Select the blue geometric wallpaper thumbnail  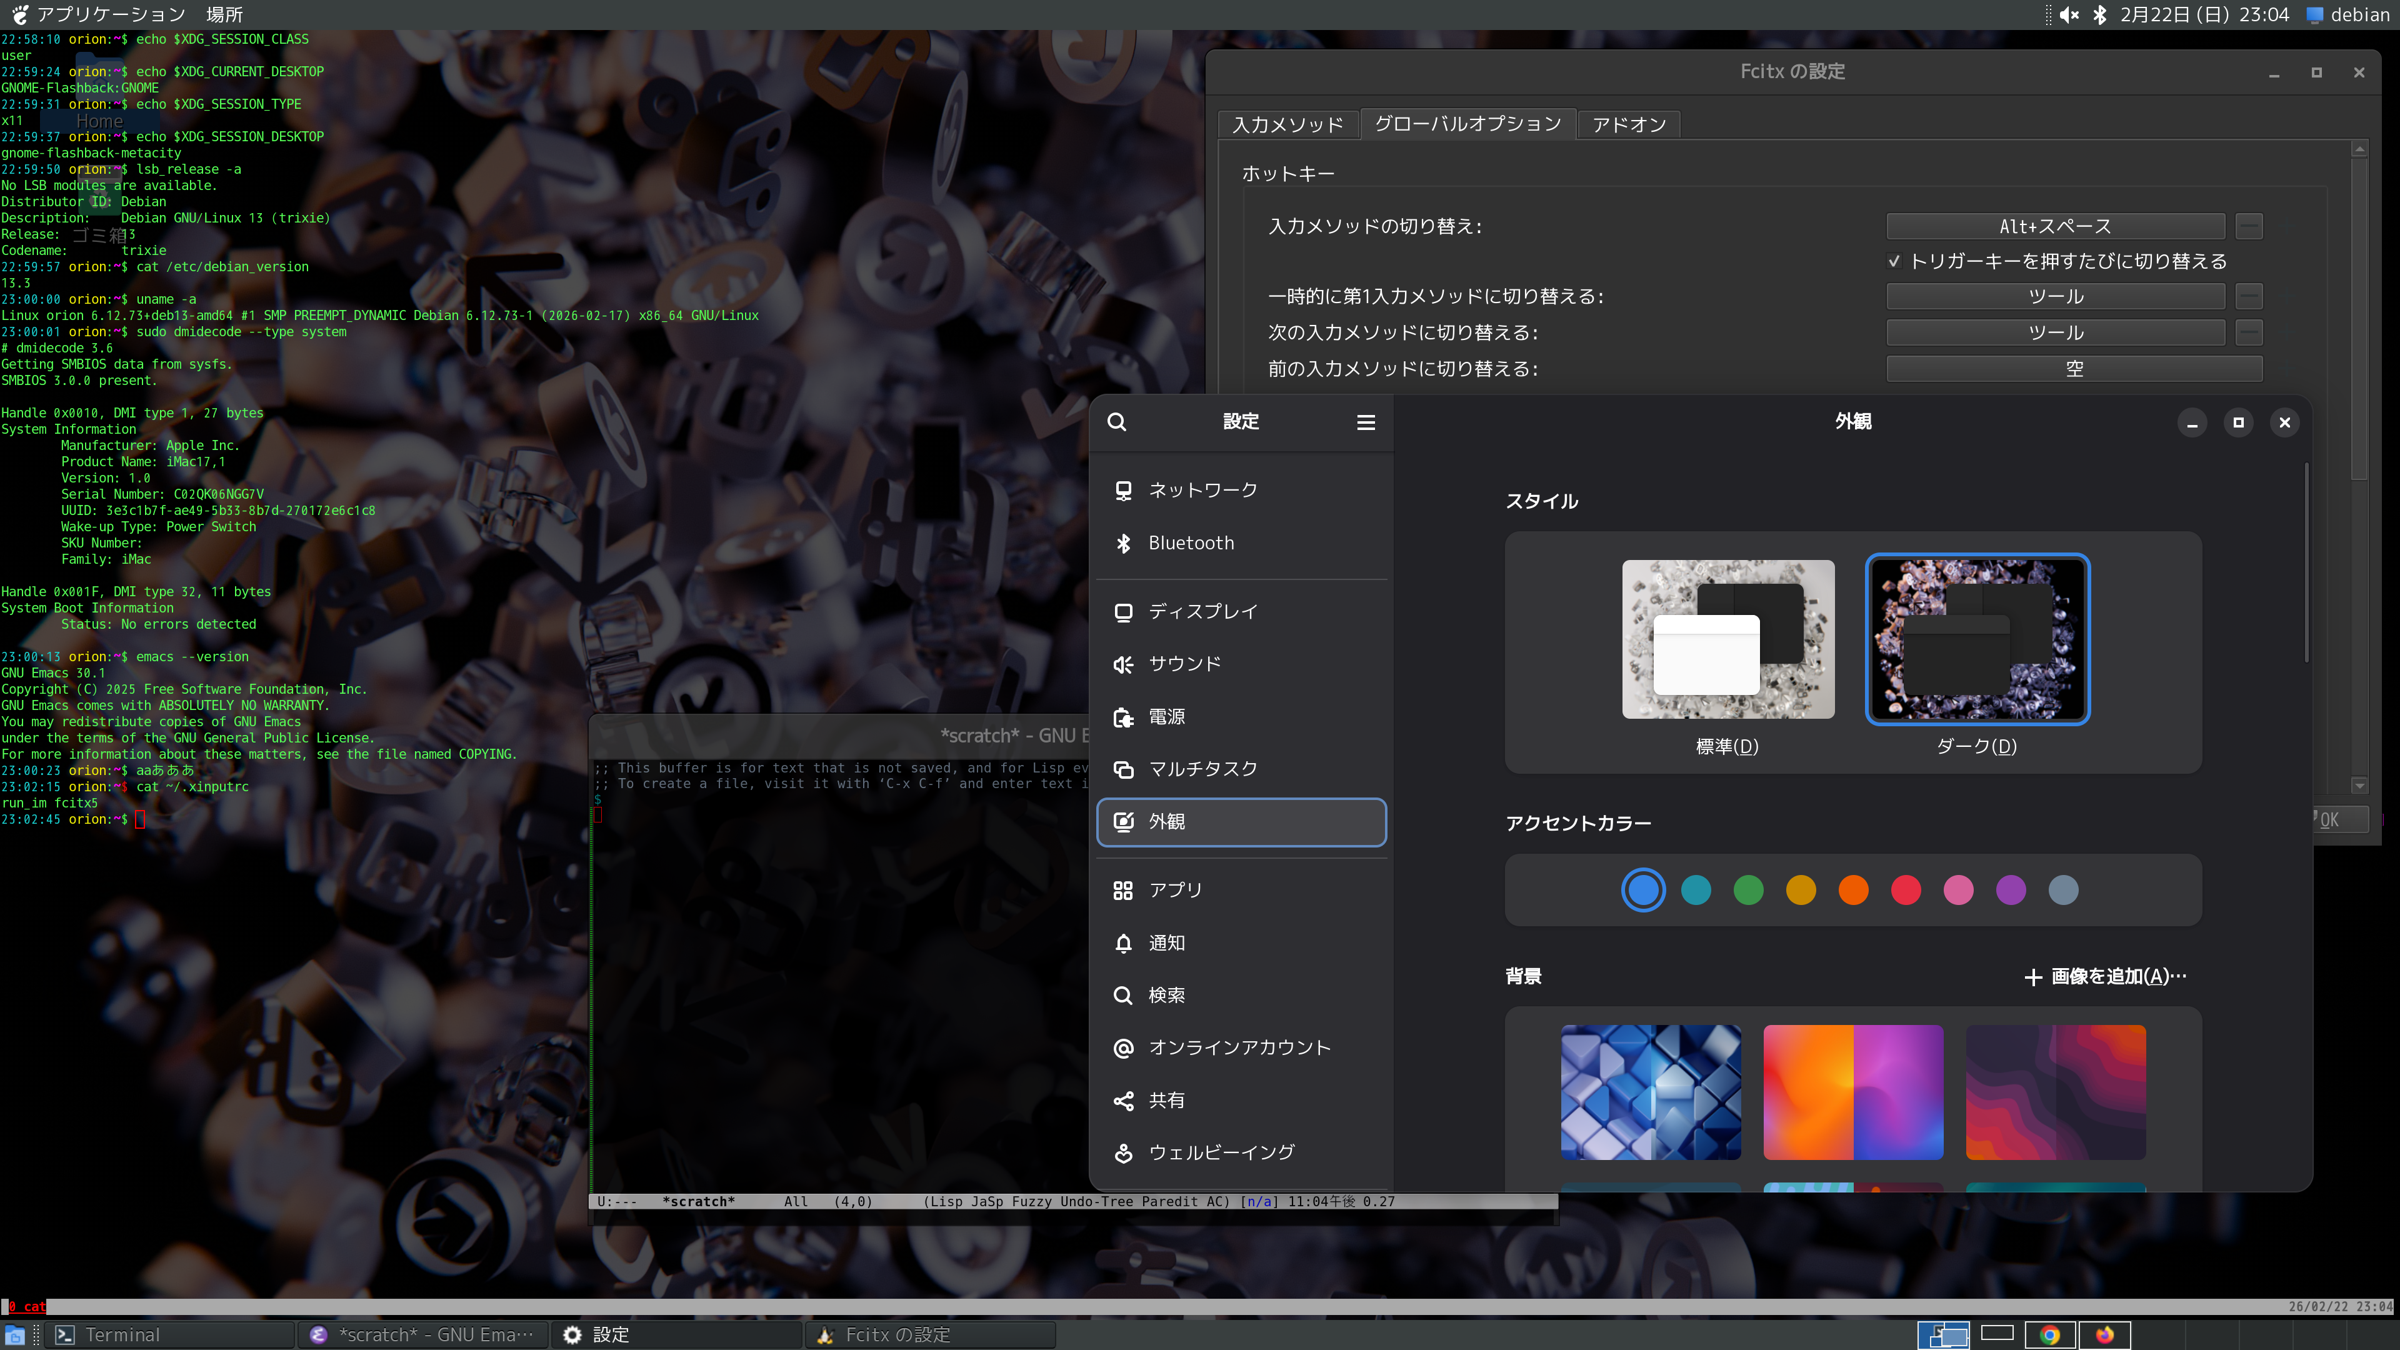(1650, 1092)
